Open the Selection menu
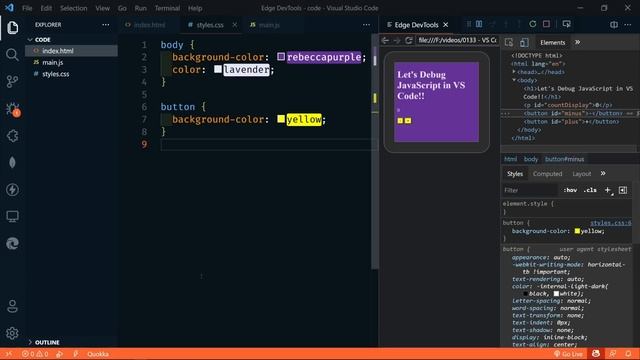The image size is (640, 360). point(73,8)
